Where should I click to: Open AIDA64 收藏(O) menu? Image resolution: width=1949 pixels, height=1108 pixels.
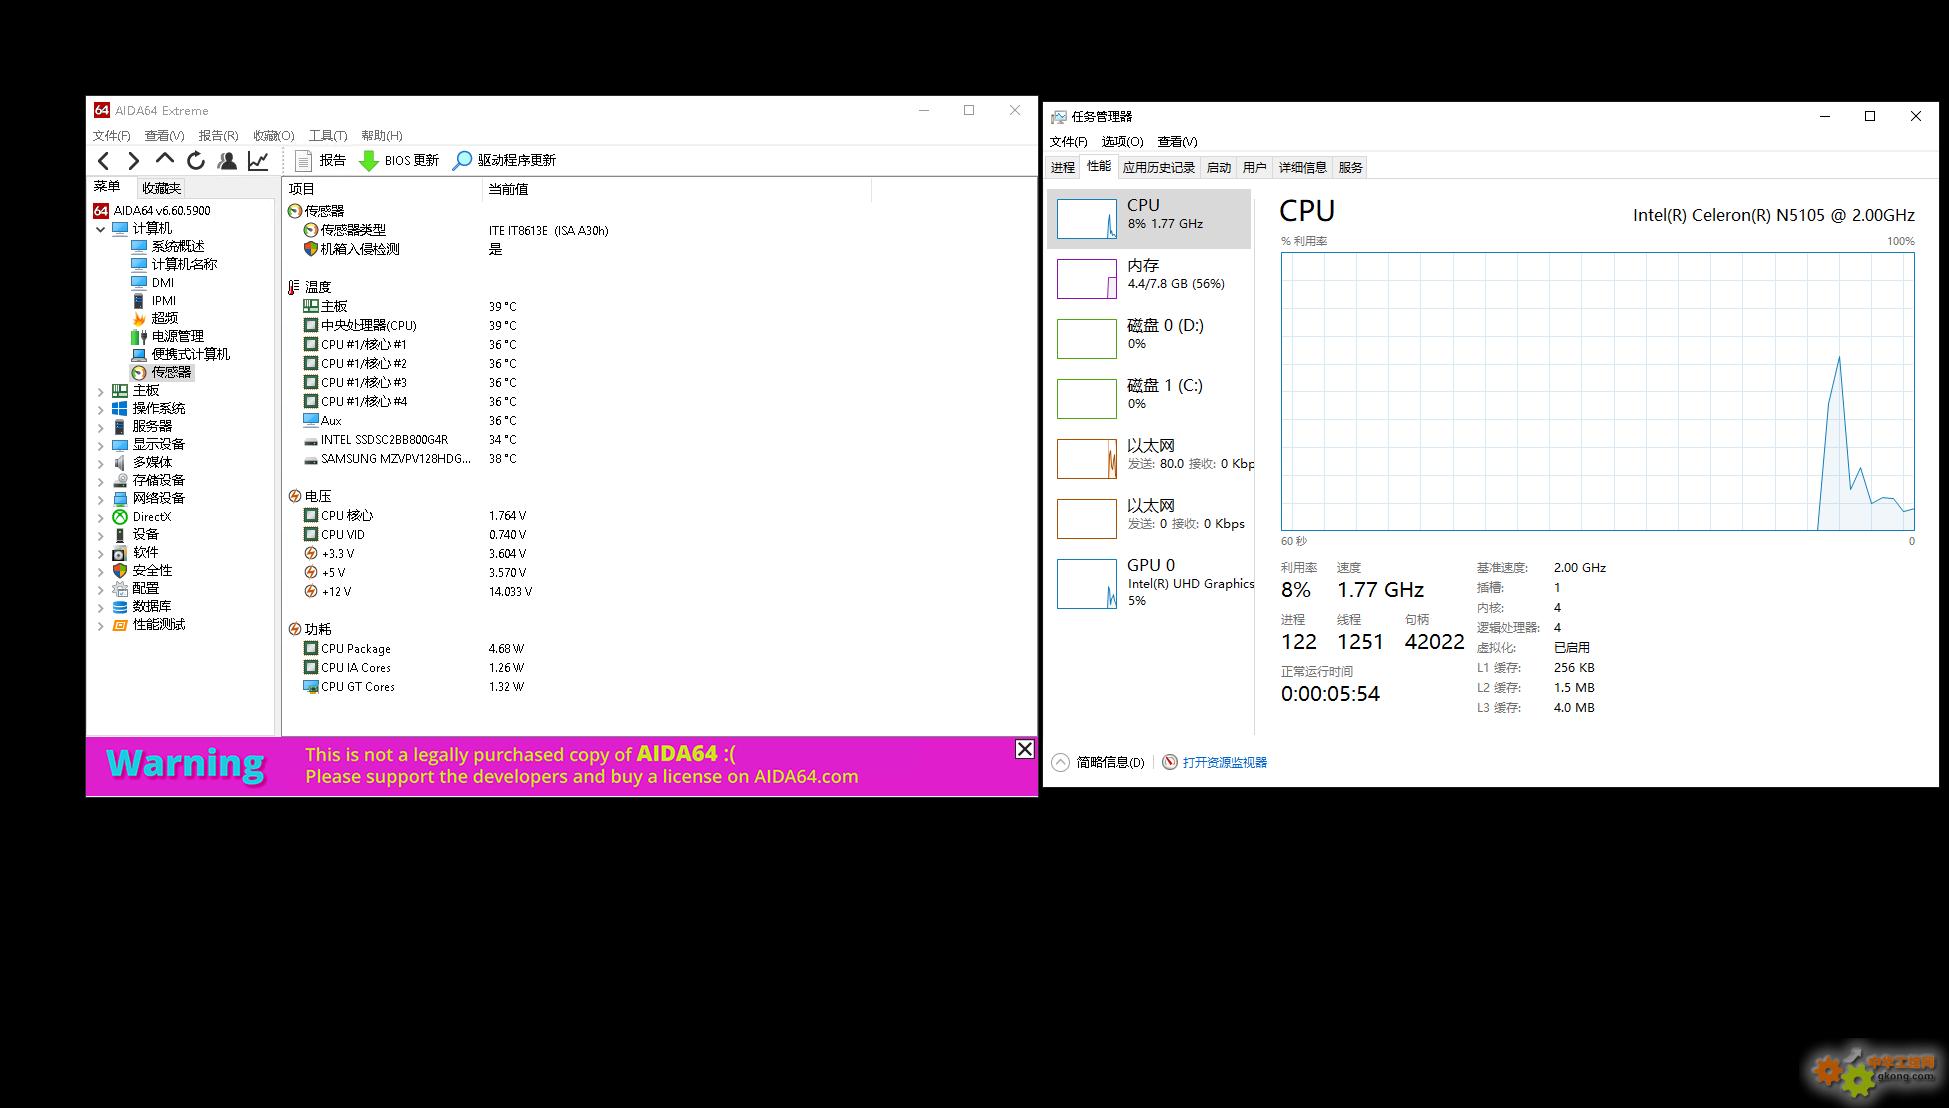pos(273,135)
